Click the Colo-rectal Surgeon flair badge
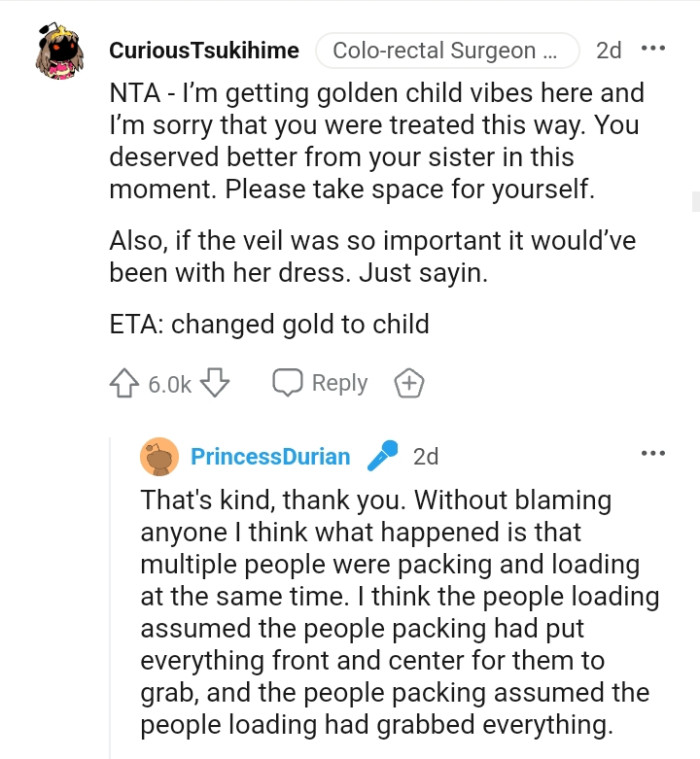Image resolution: width=700 pixels, height=759 pixels. [x=447, y=51]
